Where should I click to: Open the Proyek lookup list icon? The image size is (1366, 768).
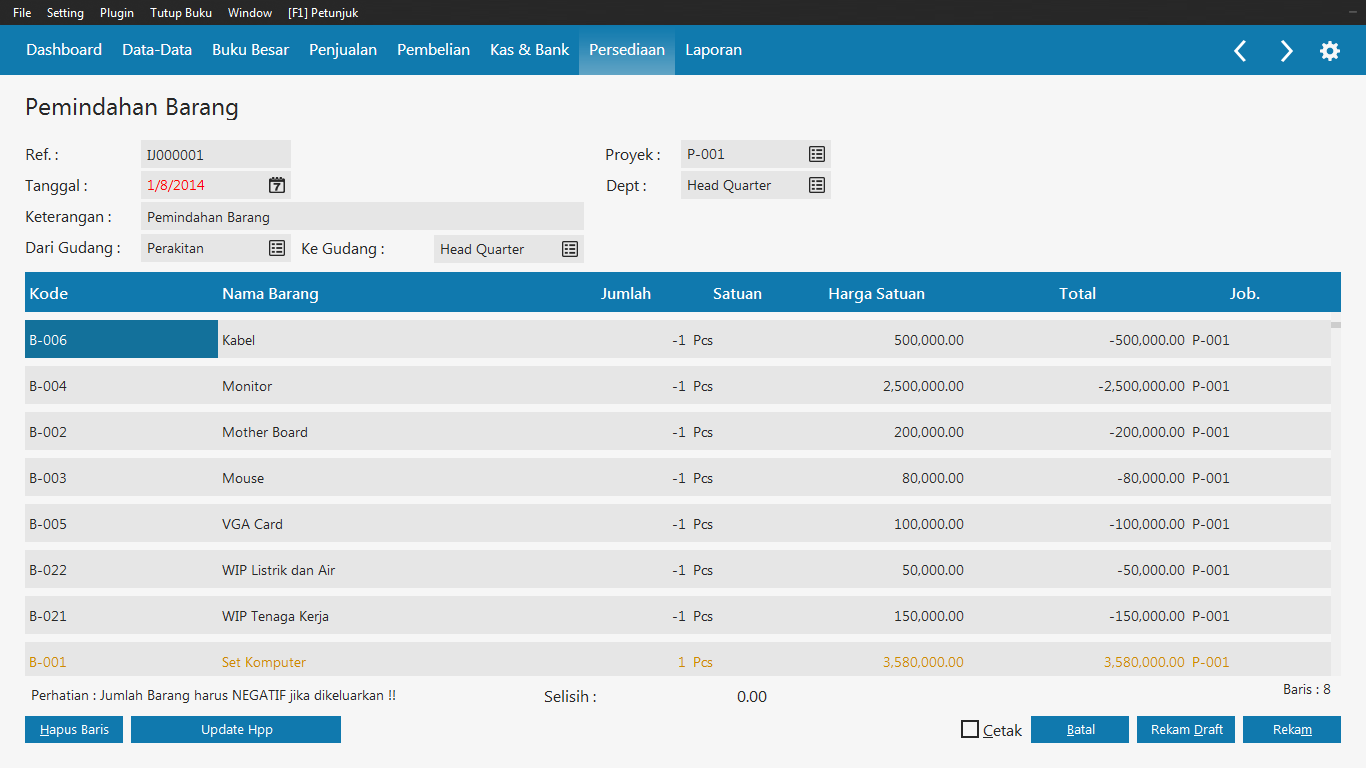coord(817,154)
